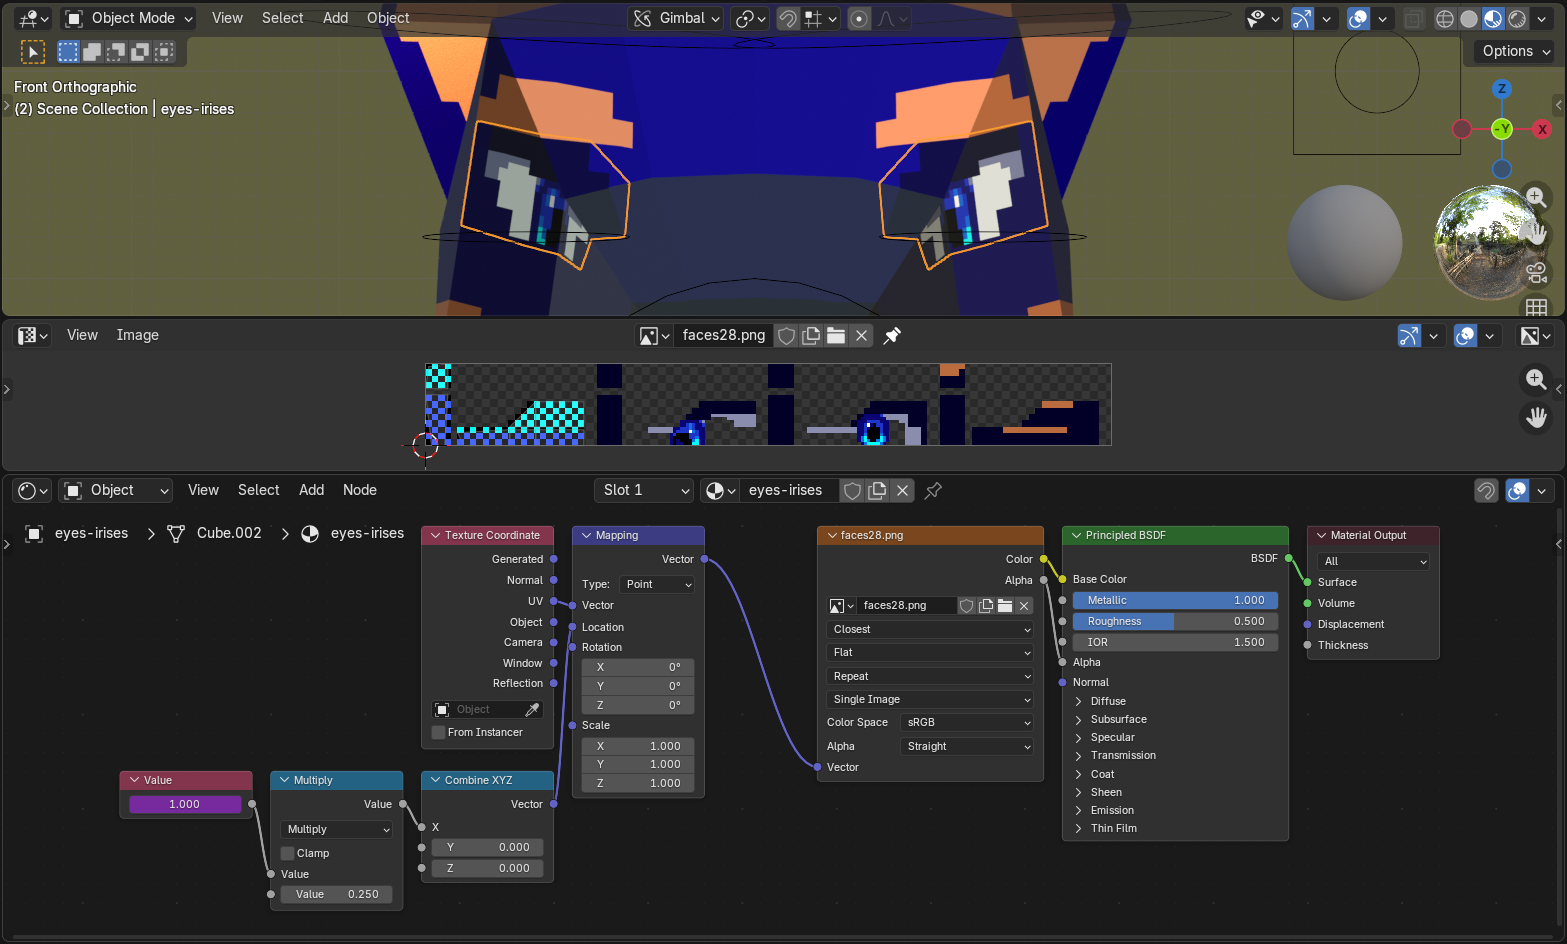Toggle fake user shield for the eyes-irises material

click(852, 491)
